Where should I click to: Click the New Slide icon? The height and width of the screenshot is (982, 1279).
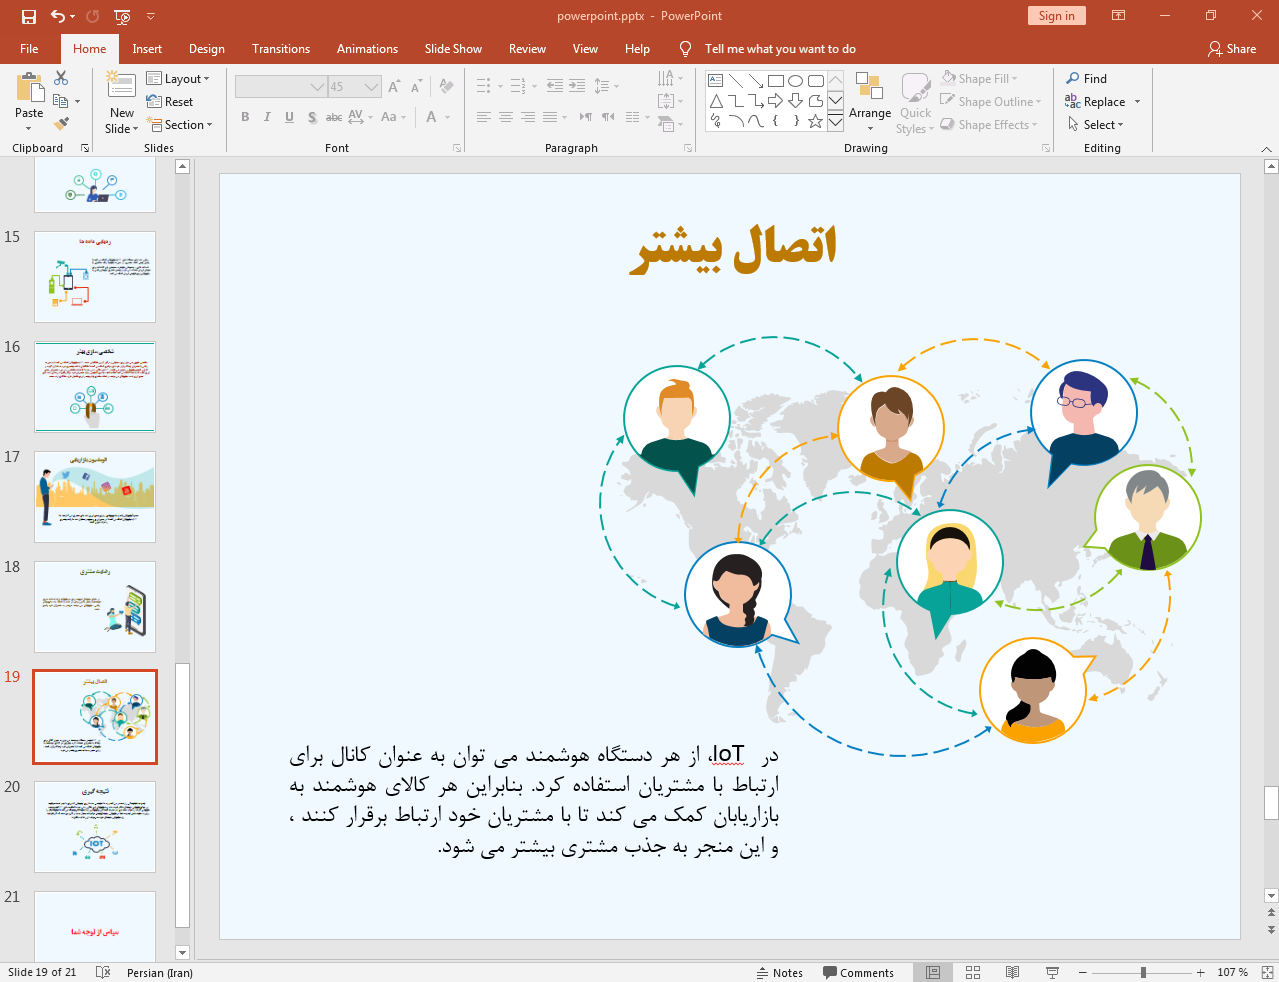click(x=121, y=87)
